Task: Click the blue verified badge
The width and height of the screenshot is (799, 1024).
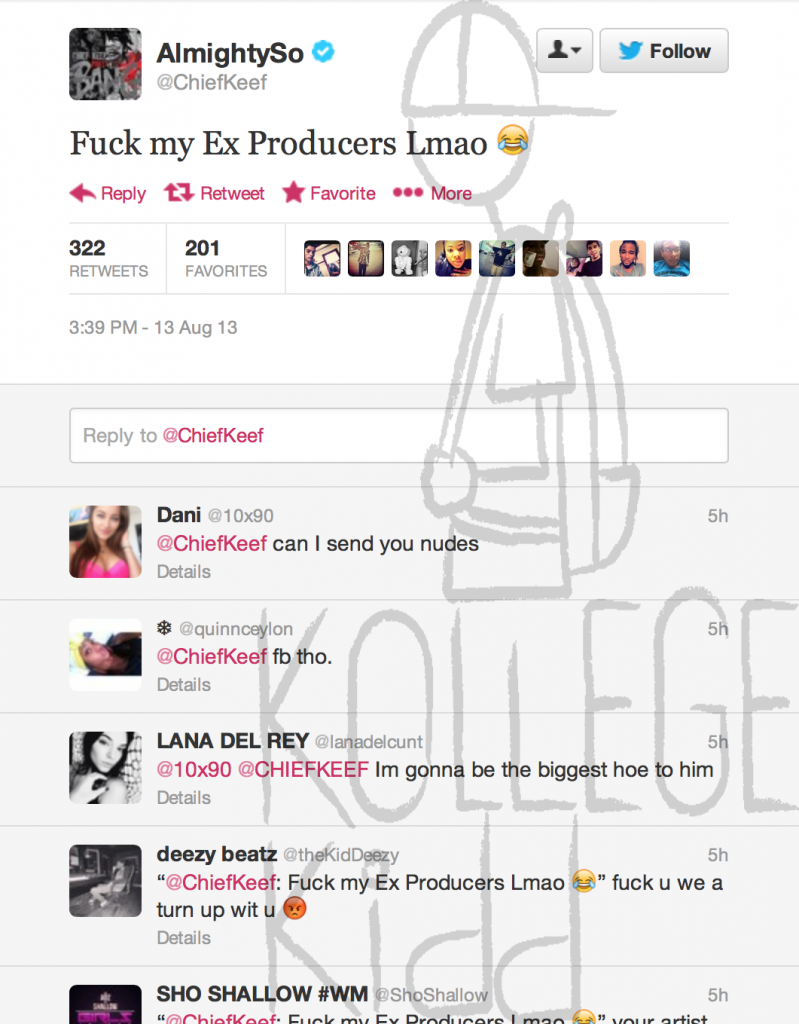Action: point(323,51)
